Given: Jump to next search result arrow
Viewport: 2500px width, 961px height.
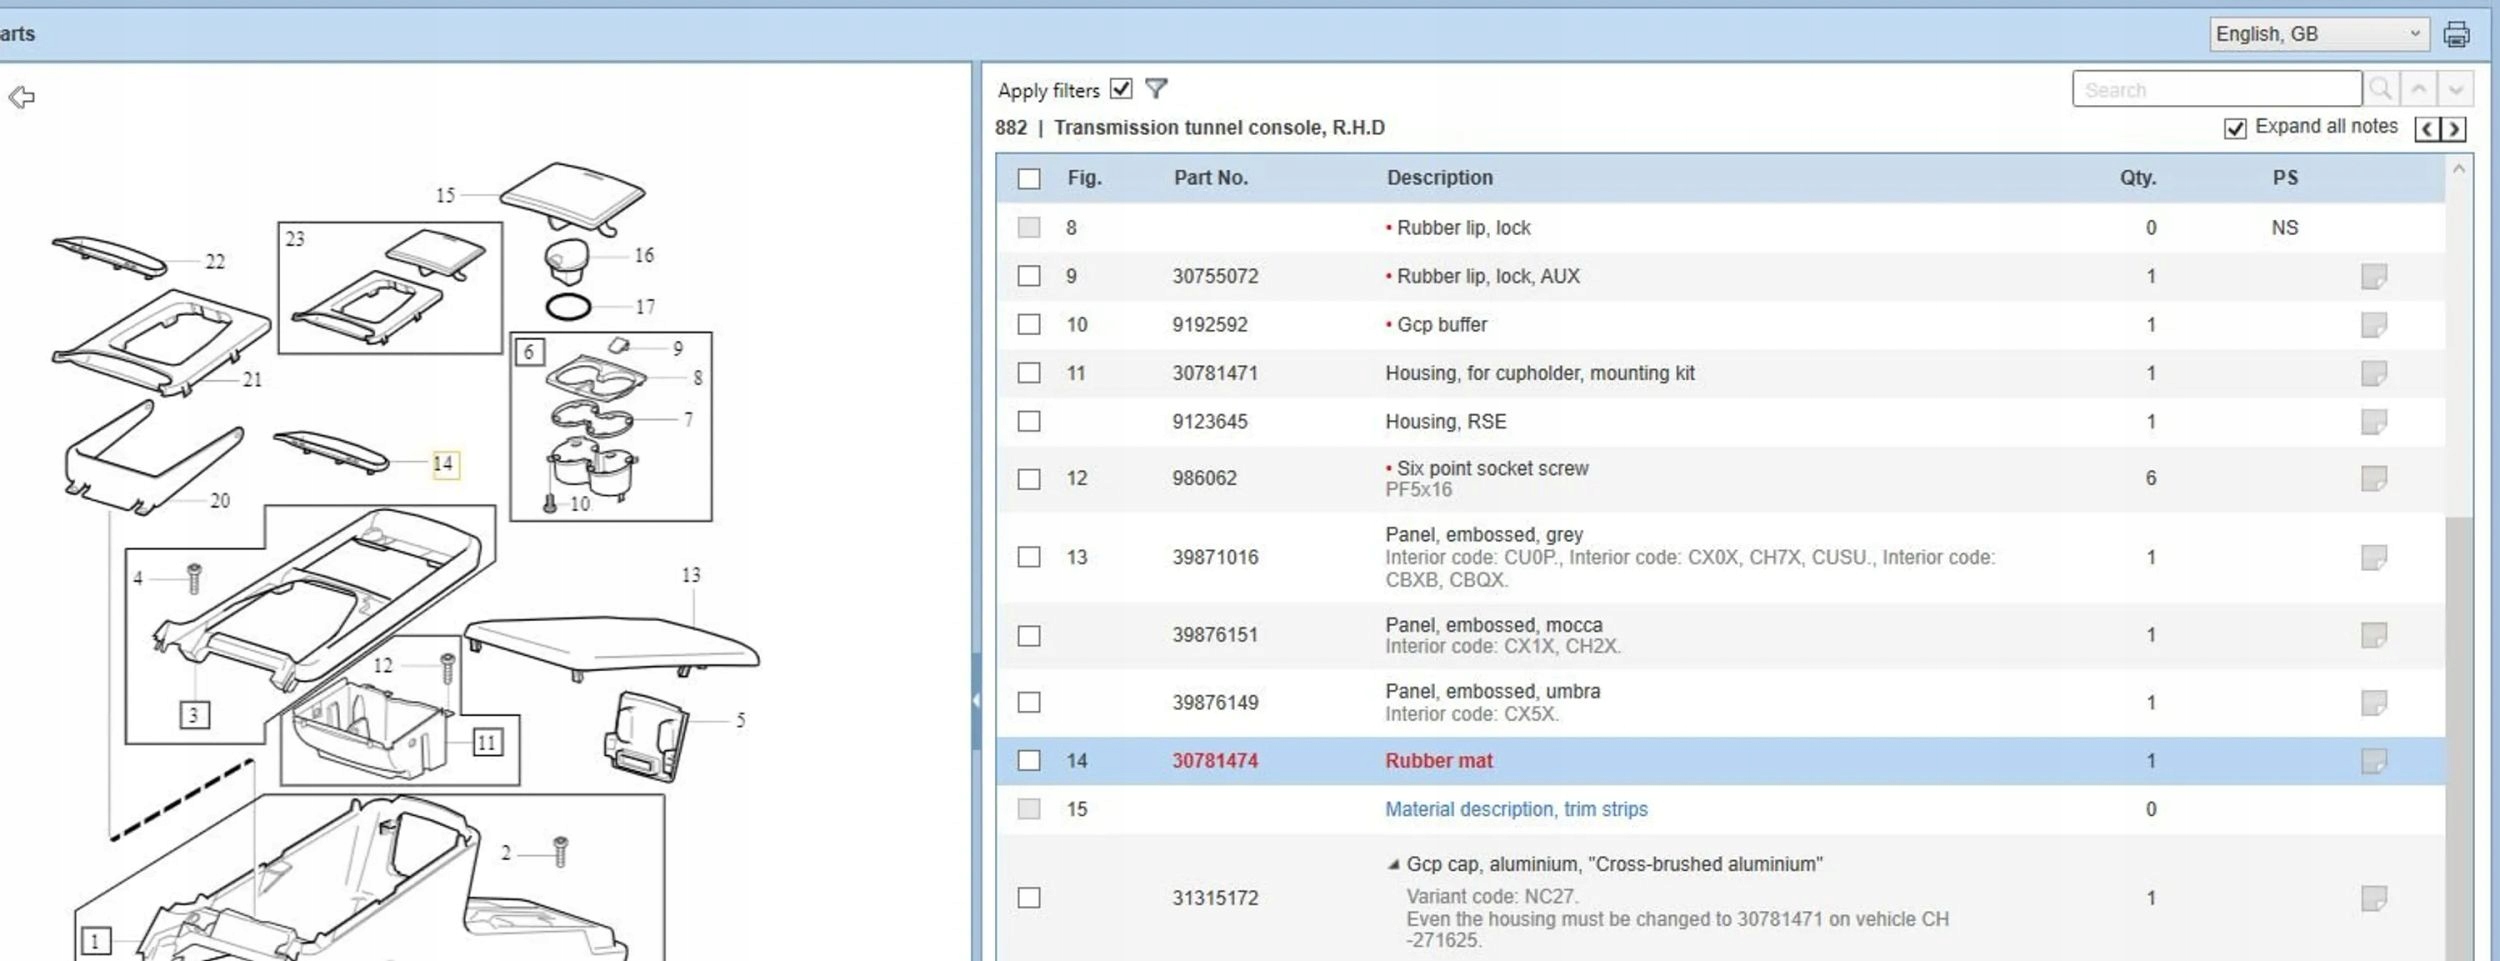Looking at the screenshot, I should [2455, 89].
